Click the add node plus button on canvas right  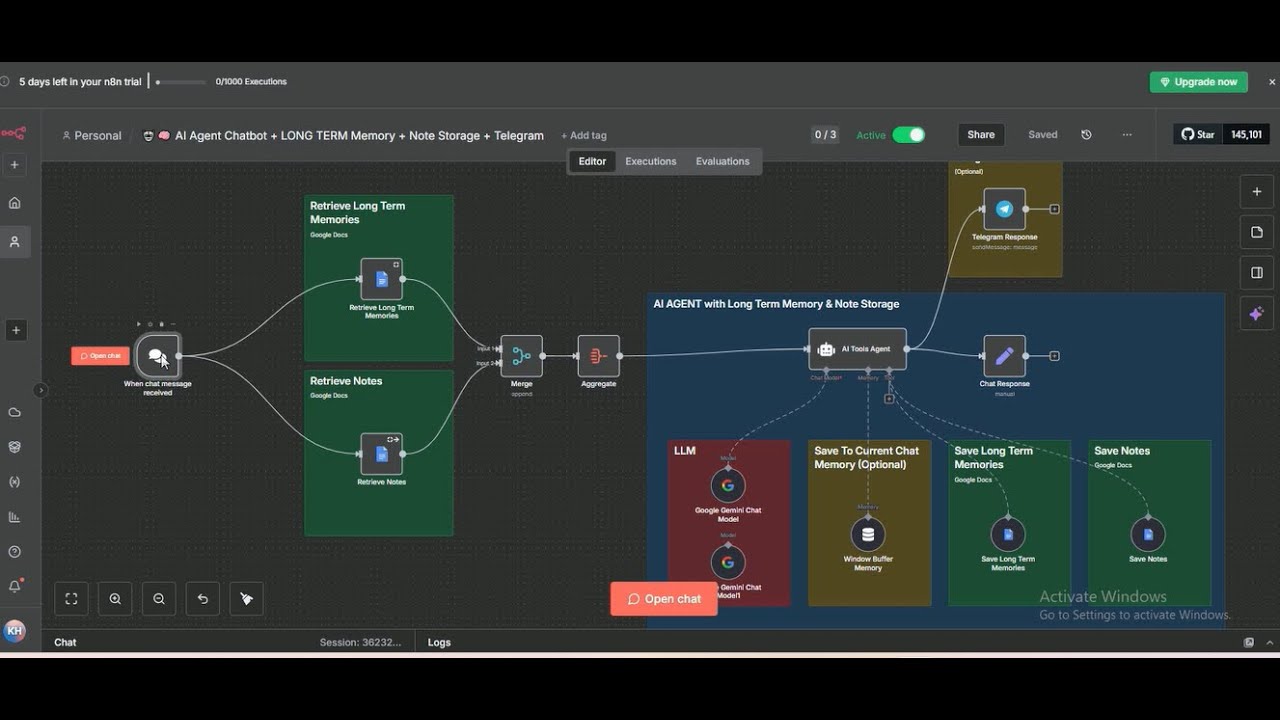point(1257,192)
